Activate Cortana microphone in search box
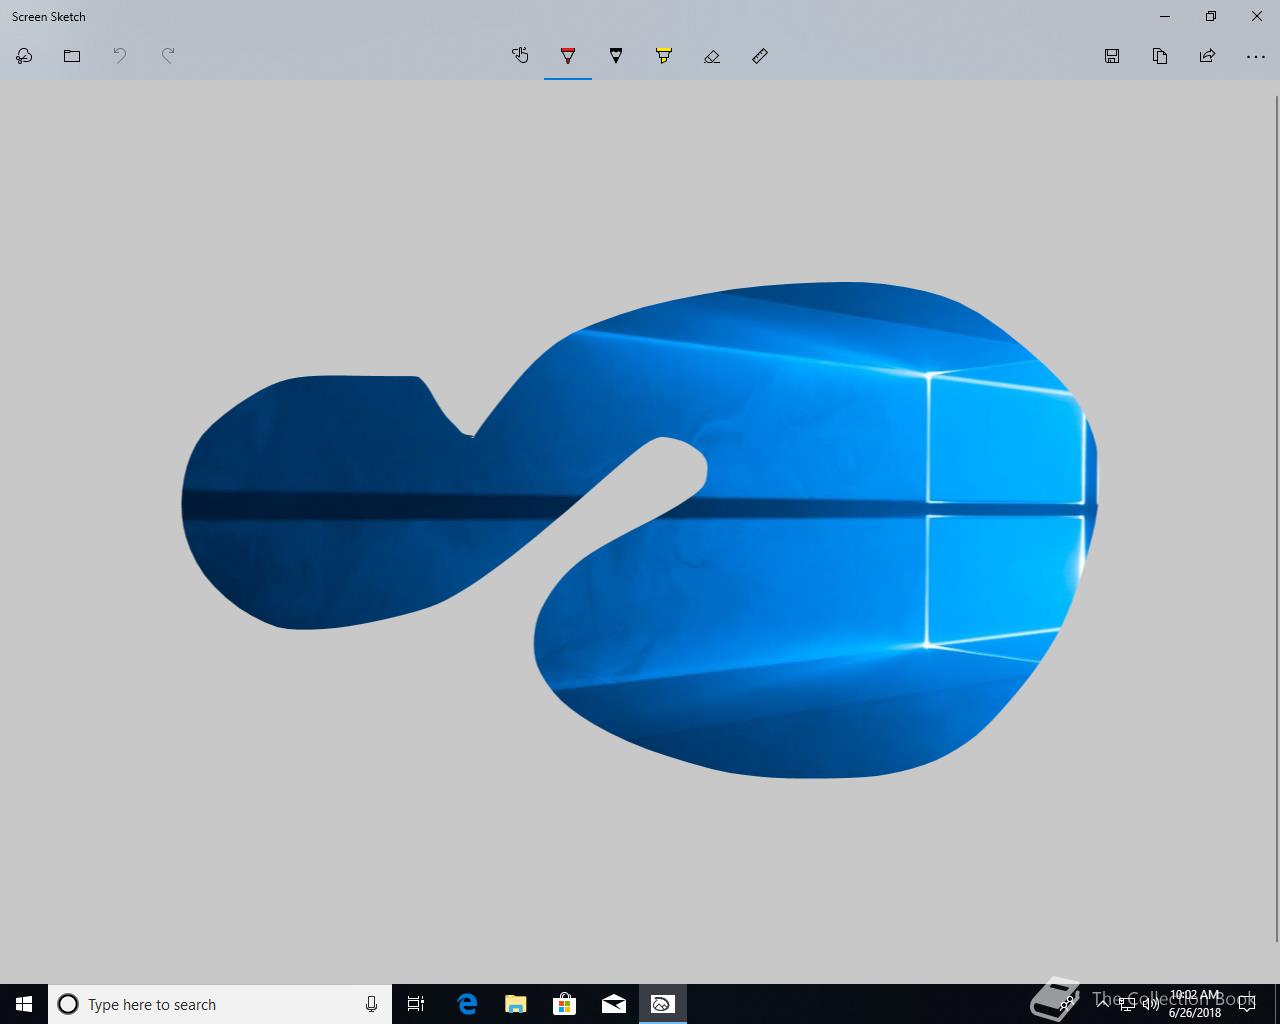Image resolution: width=1280 pixels, height=1024 pixels. [371, 1004]
